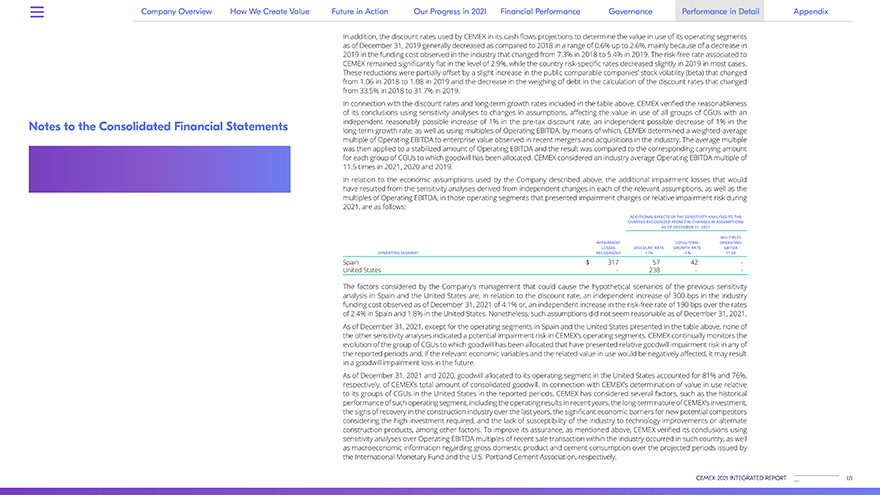This screenshot has height=495, width=880.
Task: Jump to the Appendix section
Action: pos(810,11)
